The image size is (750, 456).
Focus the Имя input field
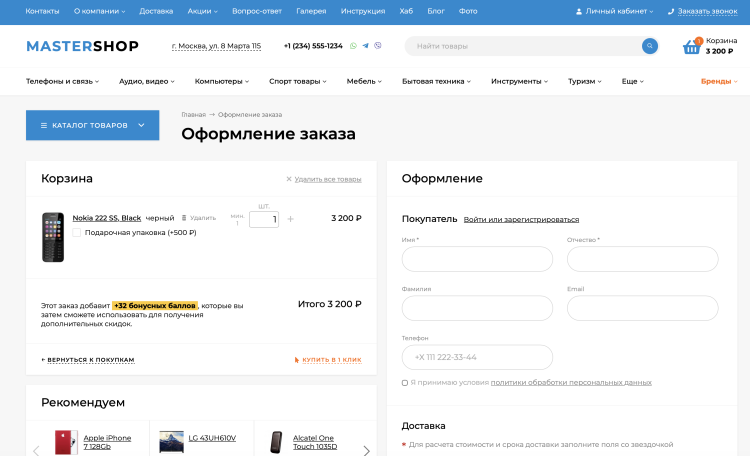[477, 259]
